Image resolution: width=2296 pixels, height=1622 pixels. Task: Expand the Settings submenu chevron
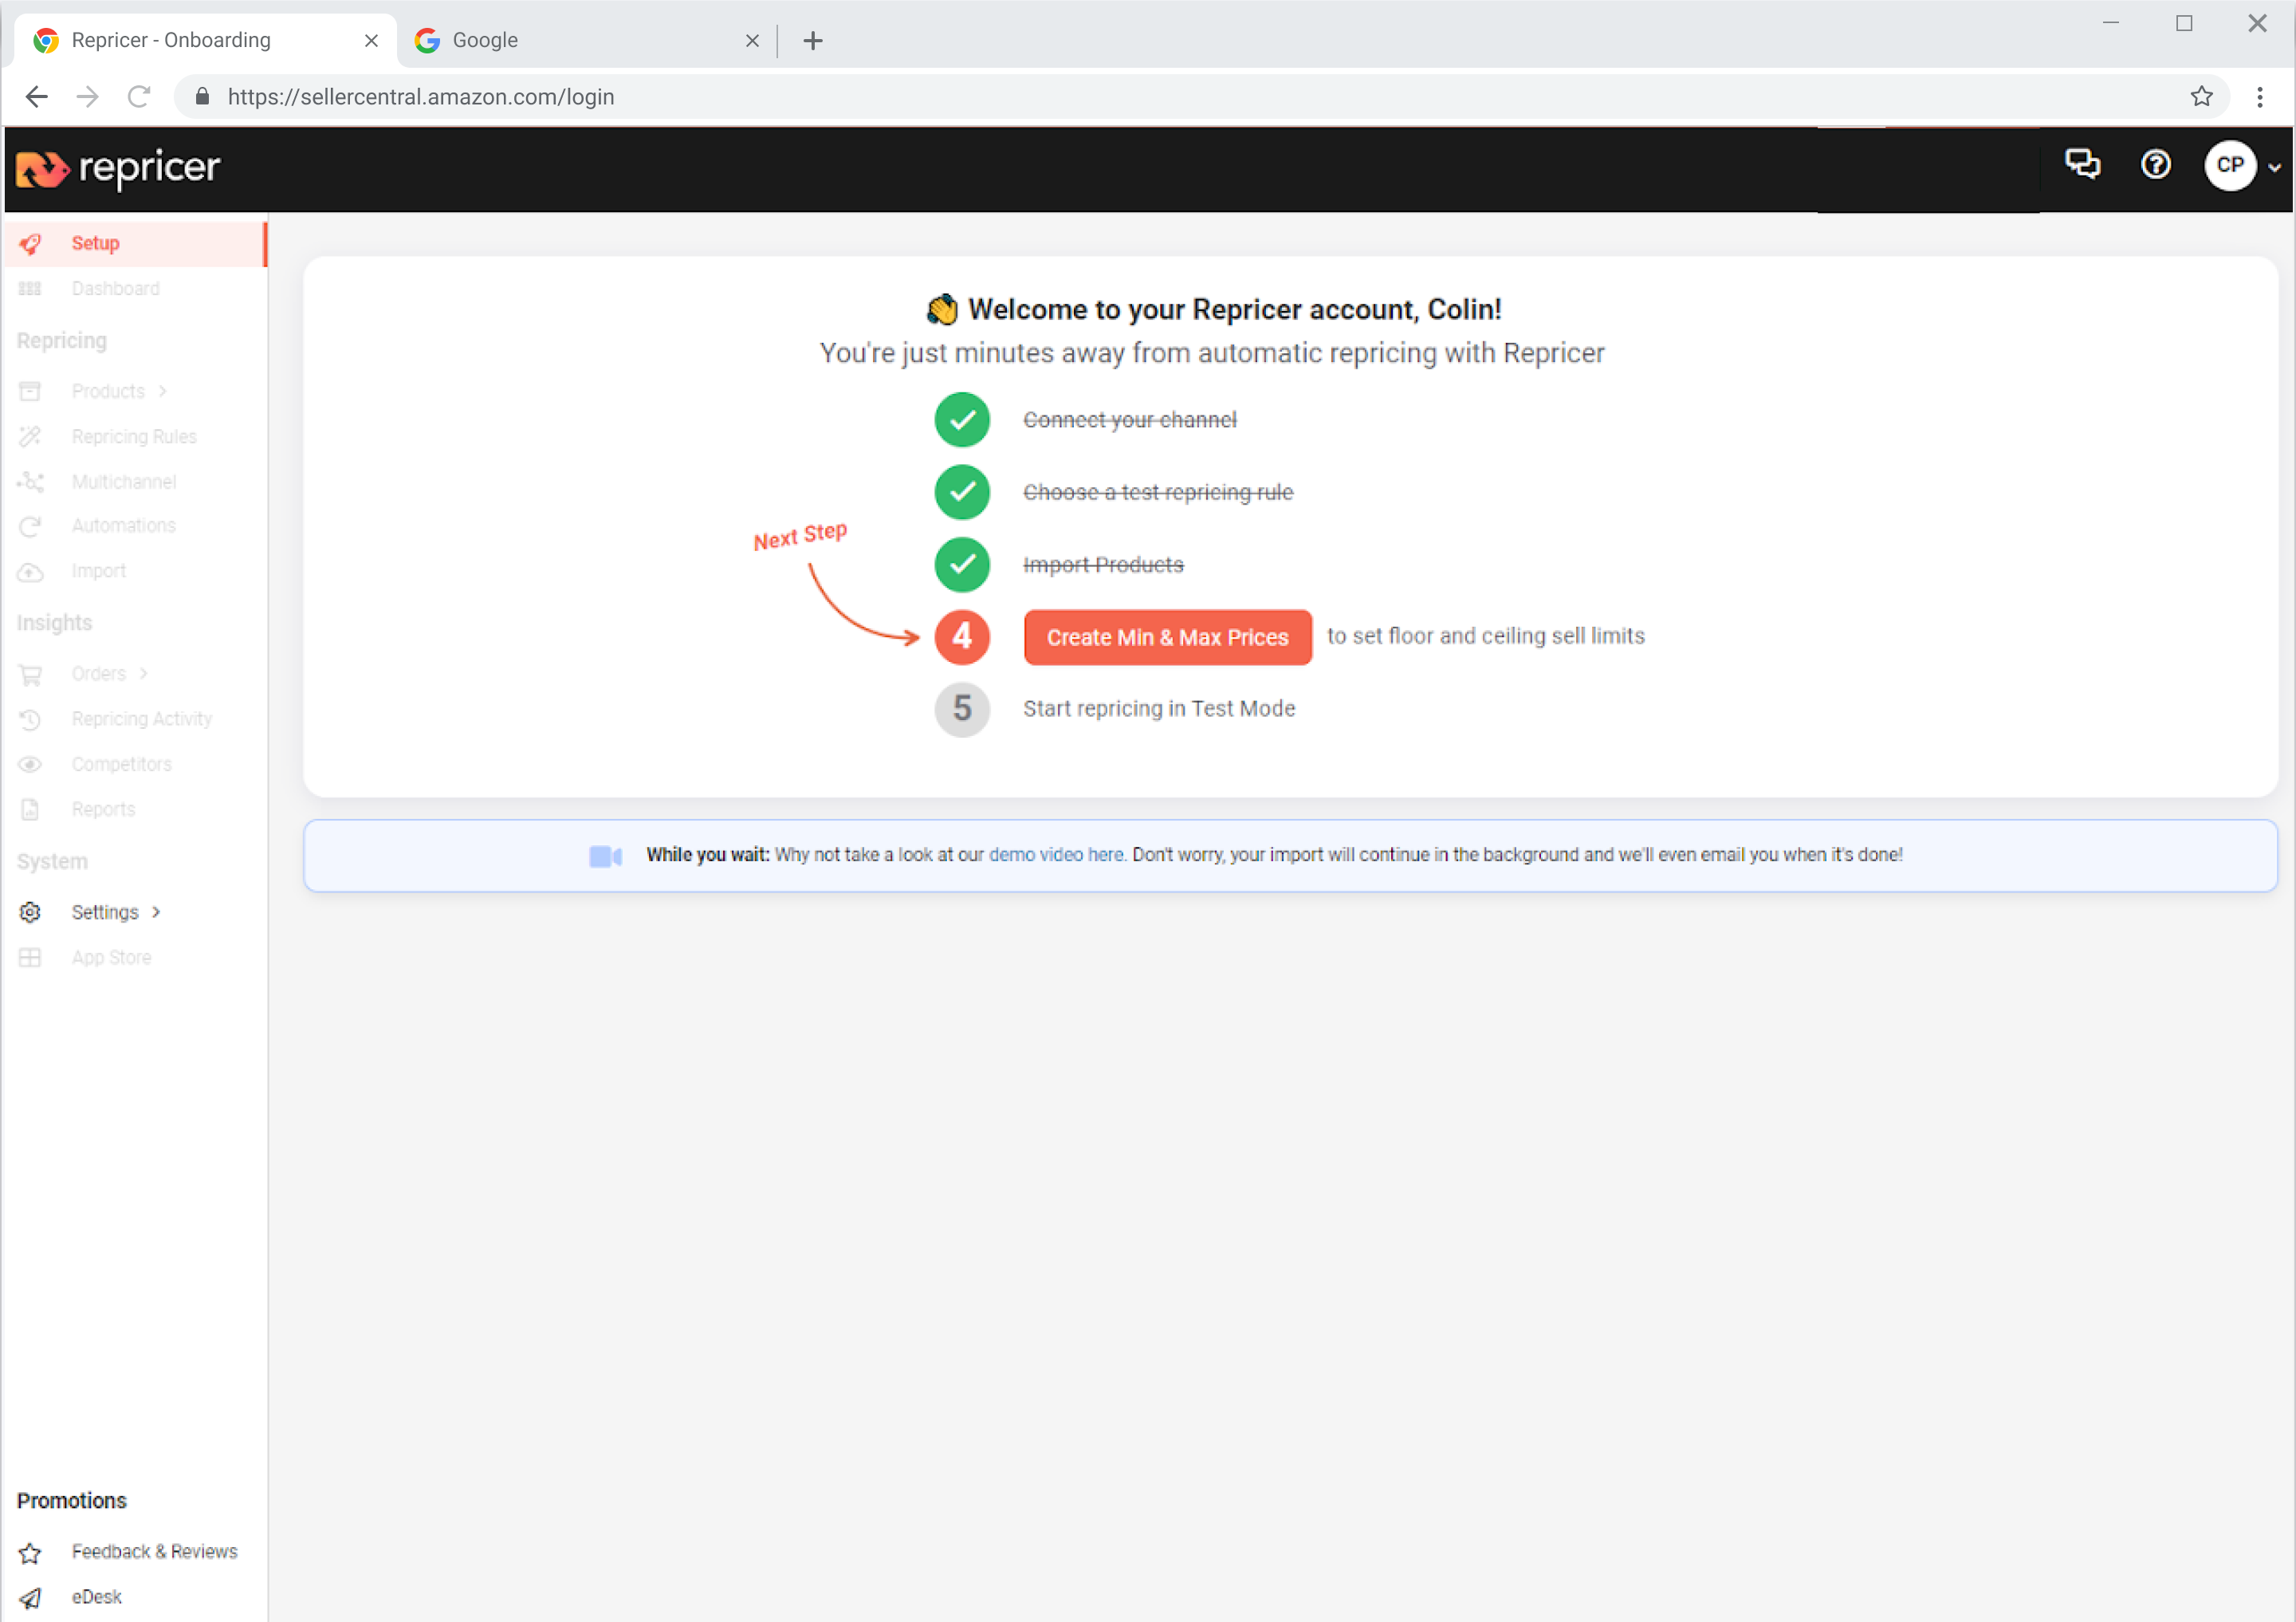(x=156, y=912)
